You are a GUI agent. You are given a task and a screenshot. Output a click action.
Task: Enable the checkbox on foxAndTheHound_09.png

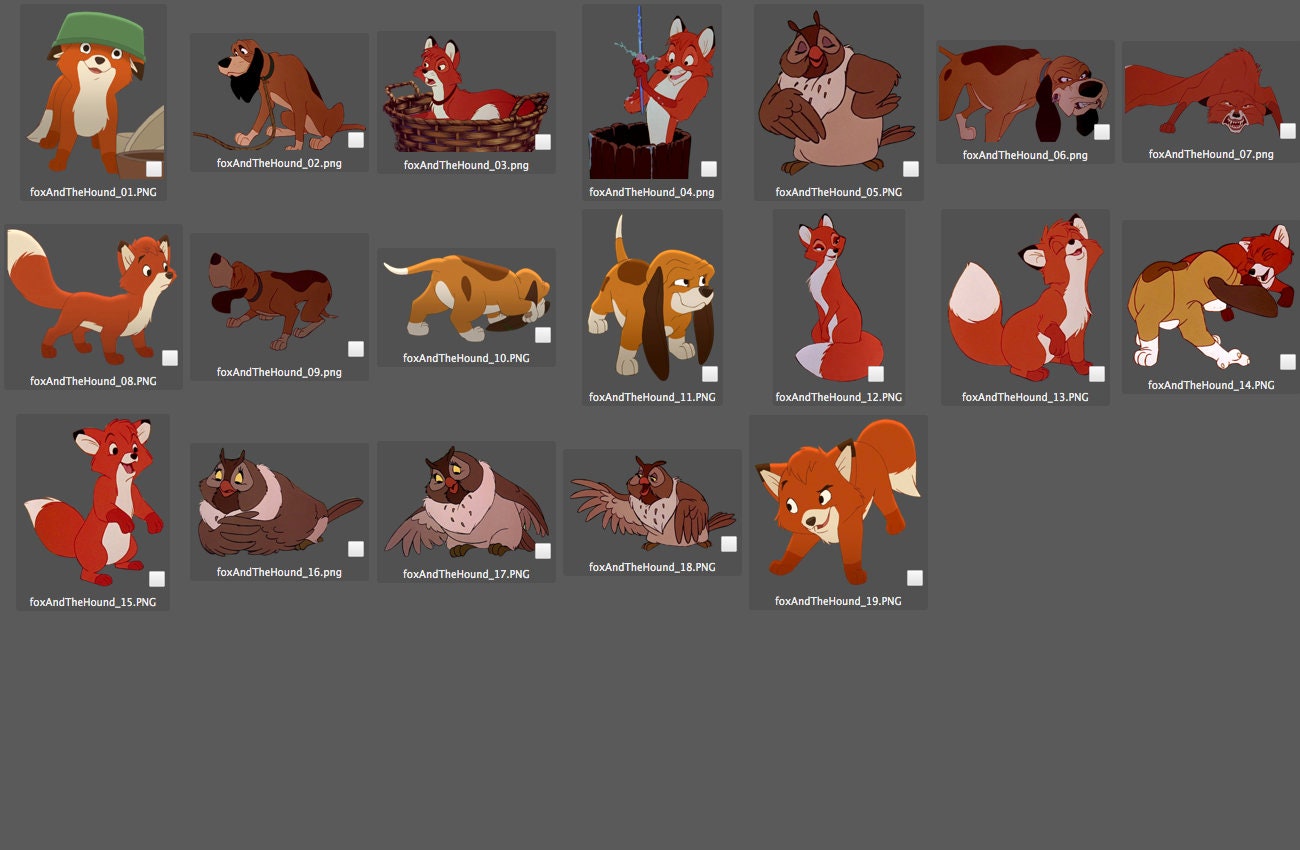tap(356, 349)
